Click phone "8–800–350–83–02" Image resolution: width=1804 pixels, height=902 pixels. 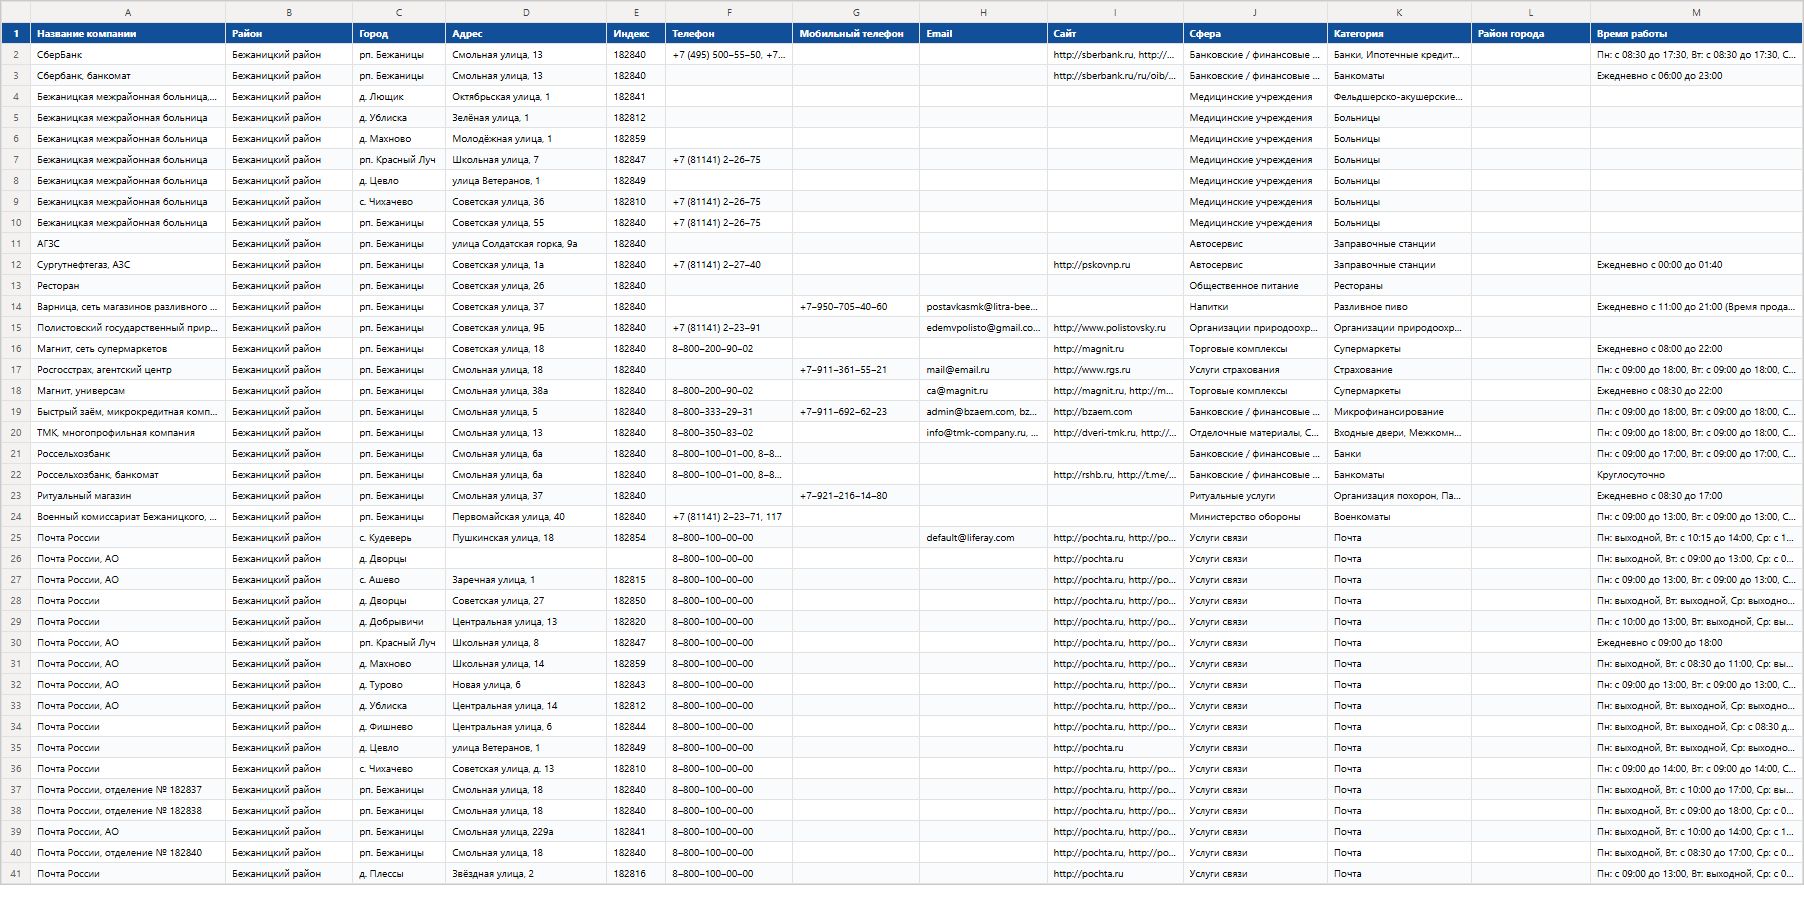pos(729,433)
